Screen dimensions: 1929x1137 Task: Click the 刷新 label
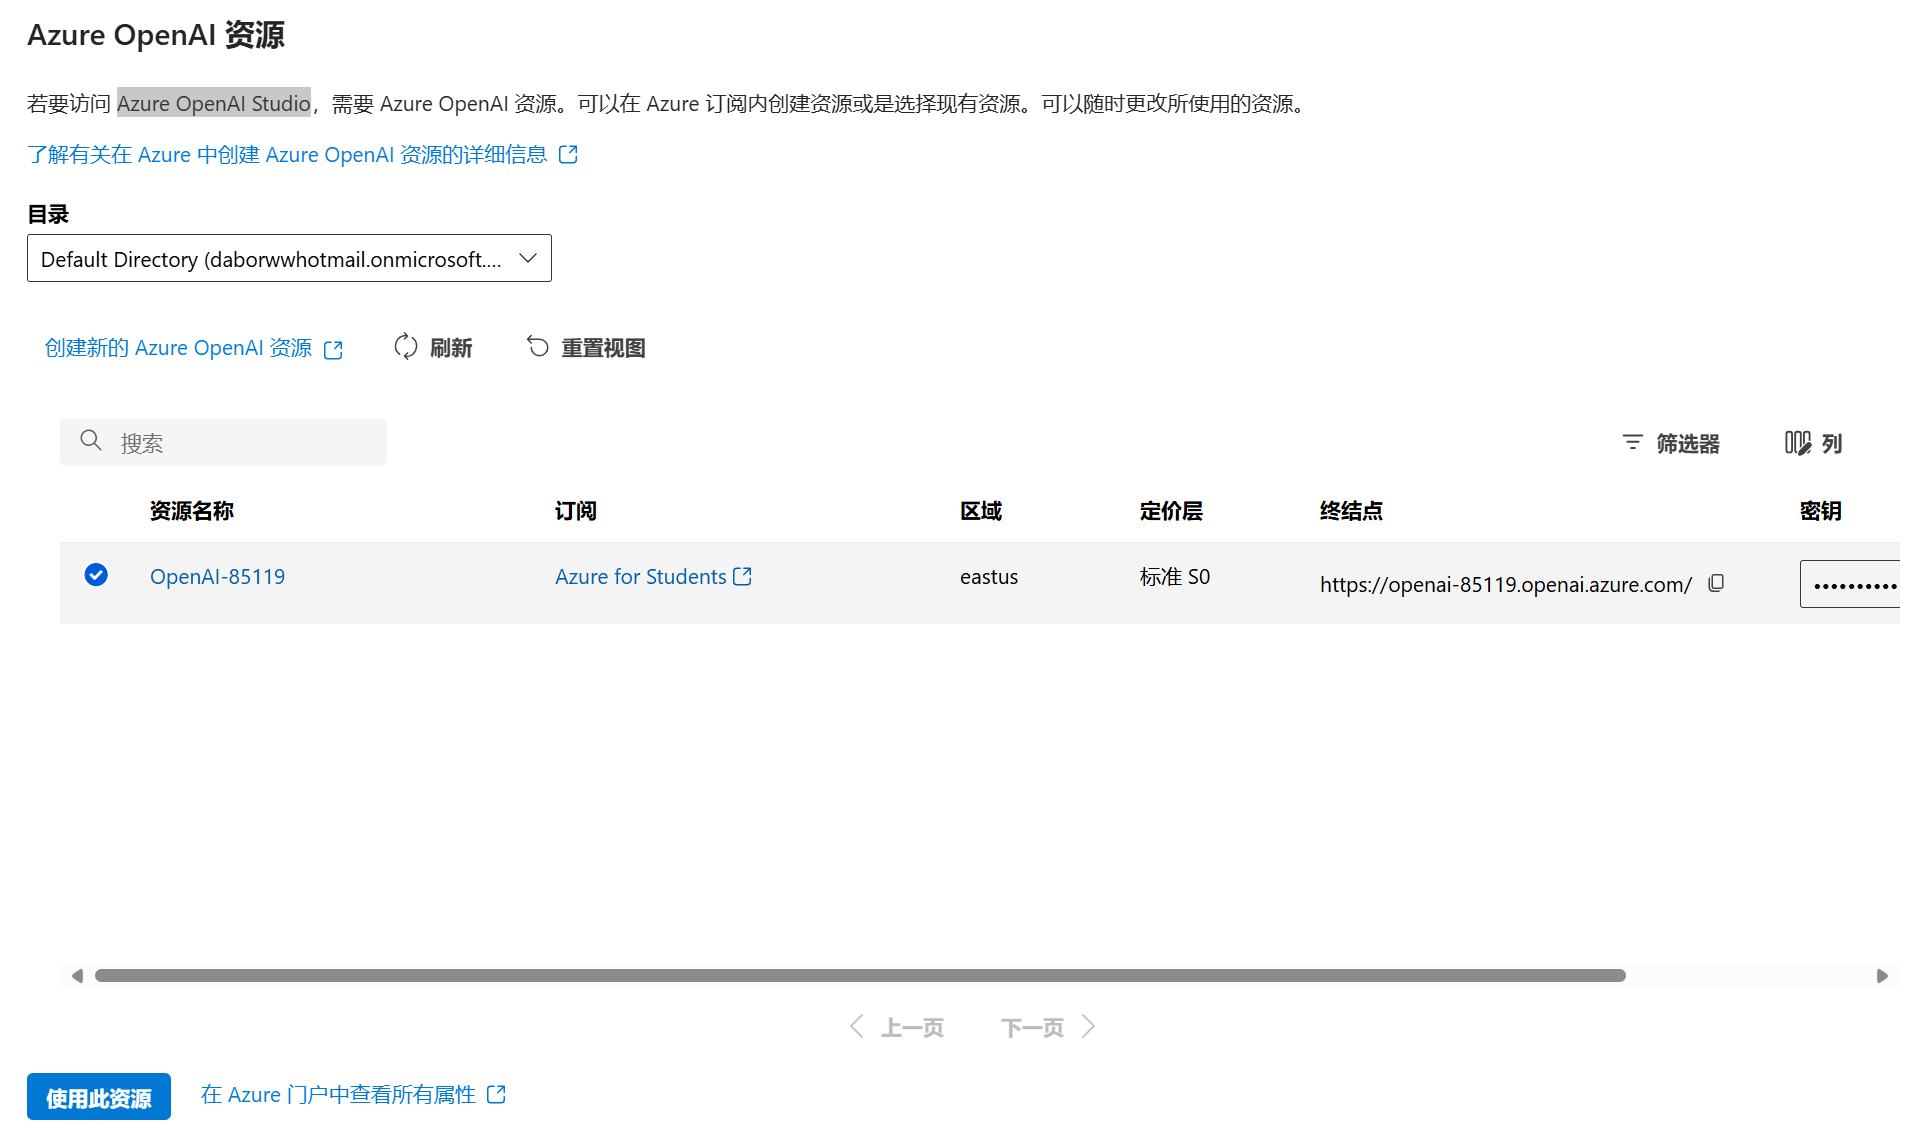(451, 348)
